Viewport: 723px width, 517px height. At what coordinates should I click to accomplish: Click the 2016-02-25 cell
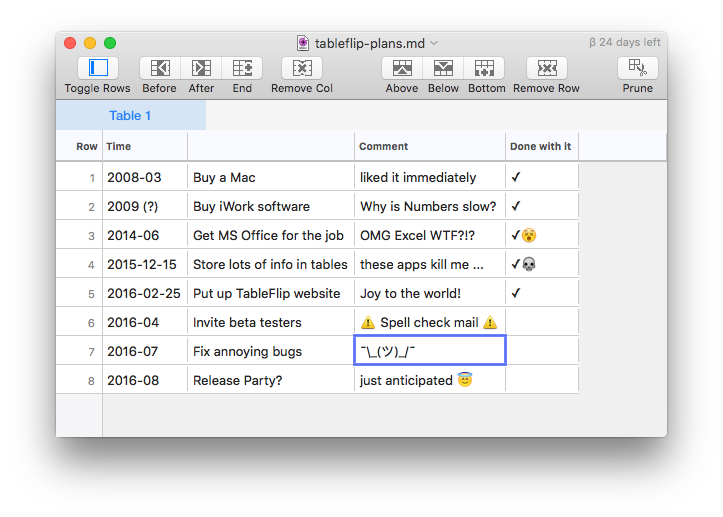coord(145,294)
